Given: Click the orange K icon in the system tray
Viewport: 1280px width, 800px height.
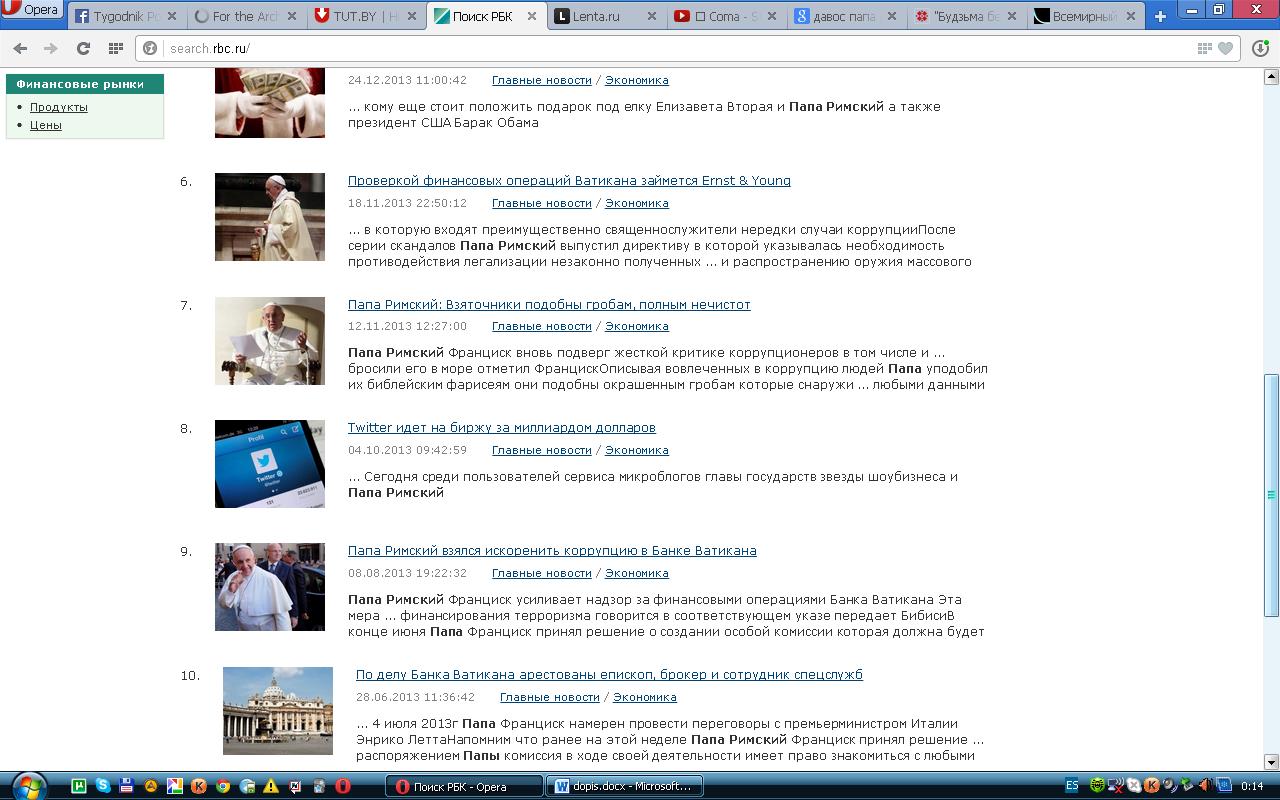Looking at the screenshot, I should click(x=1152, y=786).
